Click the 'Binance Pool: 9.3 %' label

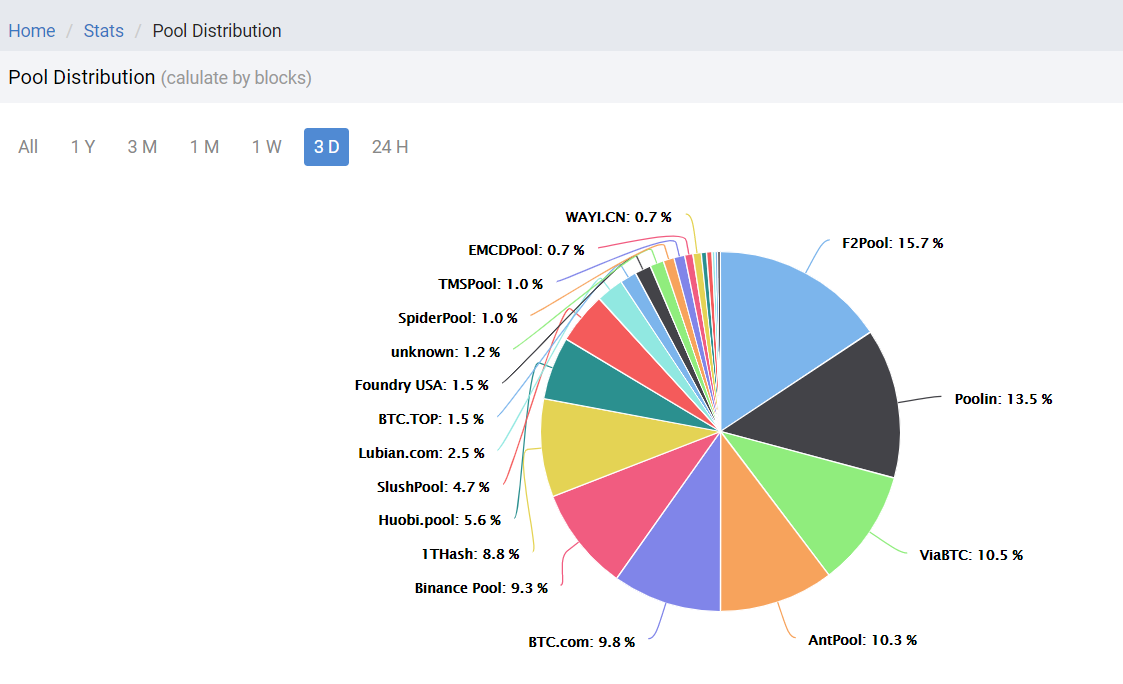[481, 588]
